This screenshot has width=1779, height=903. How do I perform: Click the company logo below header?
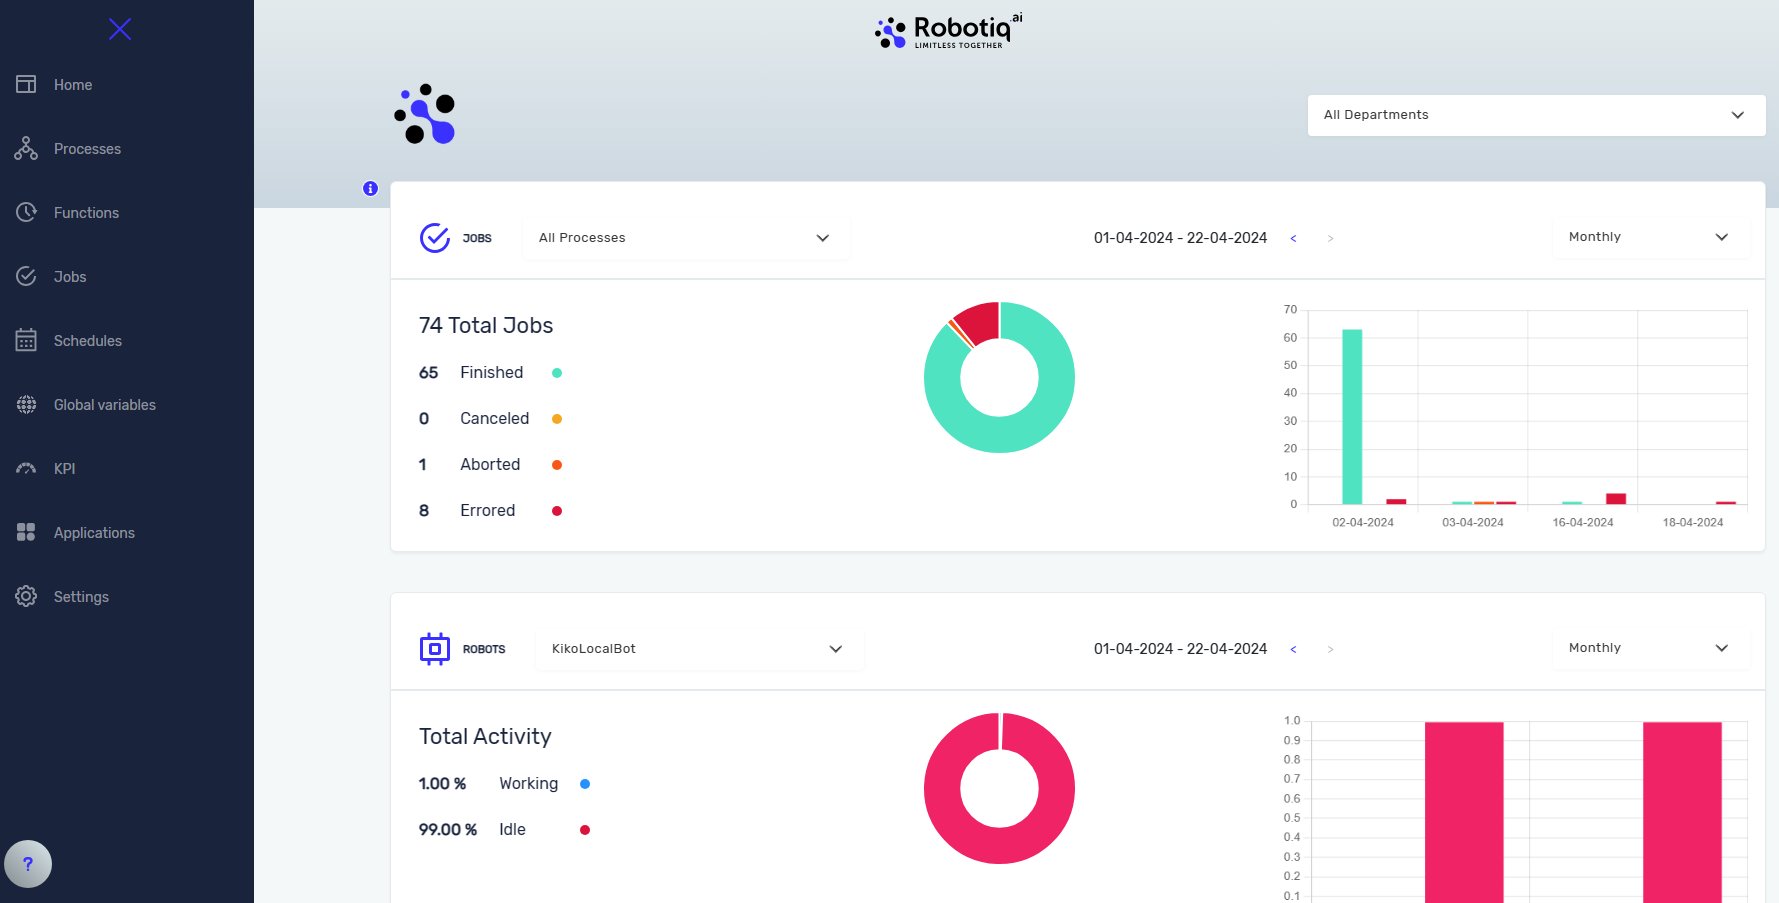(x=425, y=114)
